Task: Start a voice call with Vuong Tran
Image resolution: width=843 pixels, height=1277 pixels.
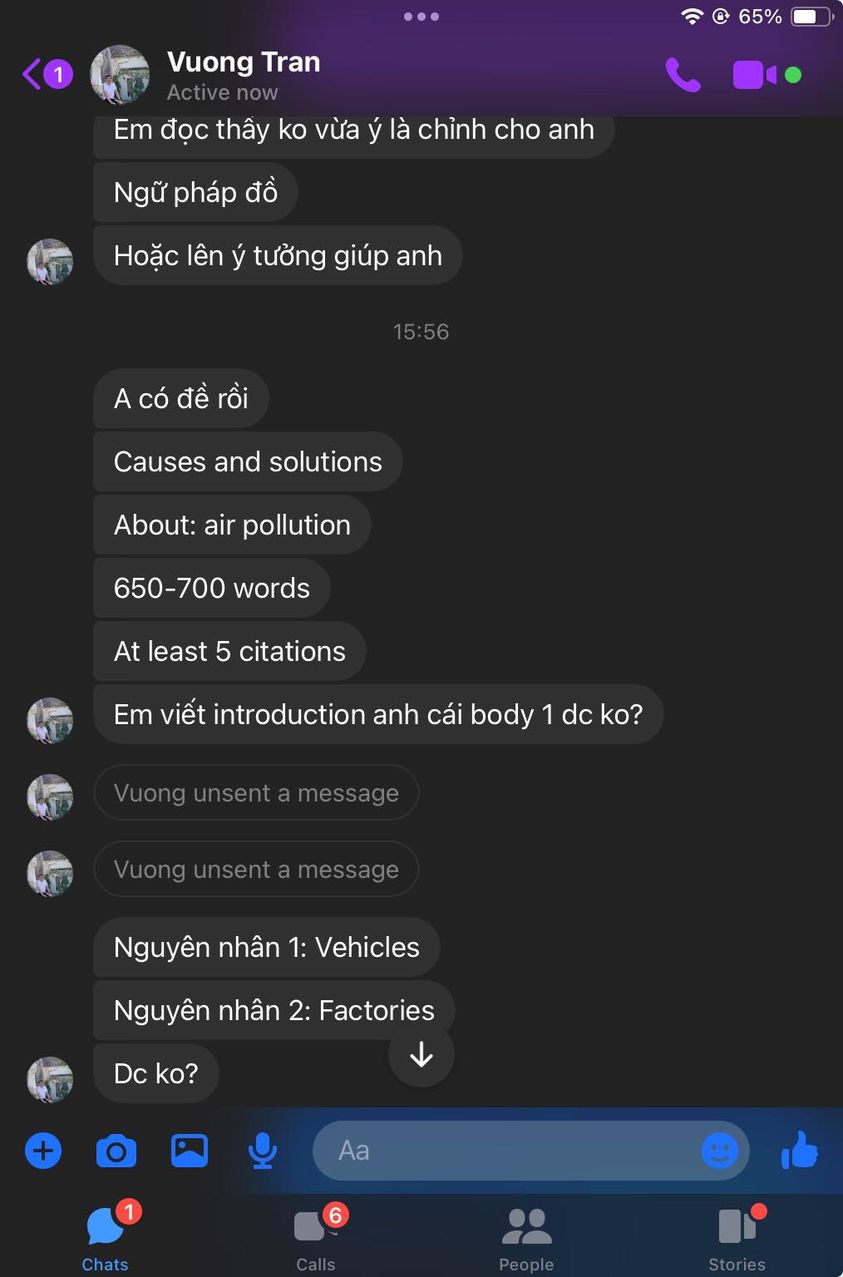Action: 683,75
